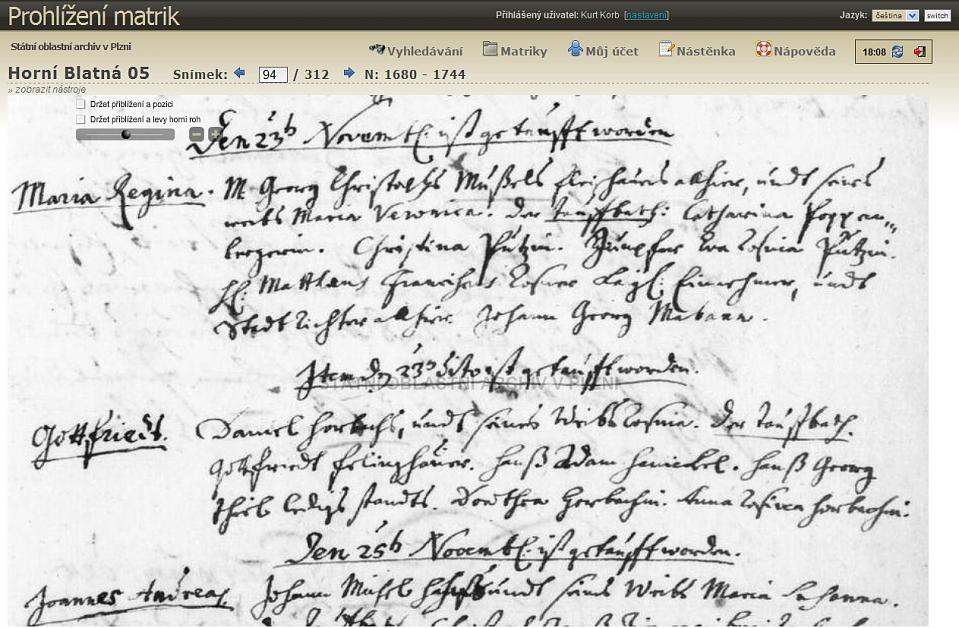Click the snímek page number field
959x628 pixels.
click(272, 75)
